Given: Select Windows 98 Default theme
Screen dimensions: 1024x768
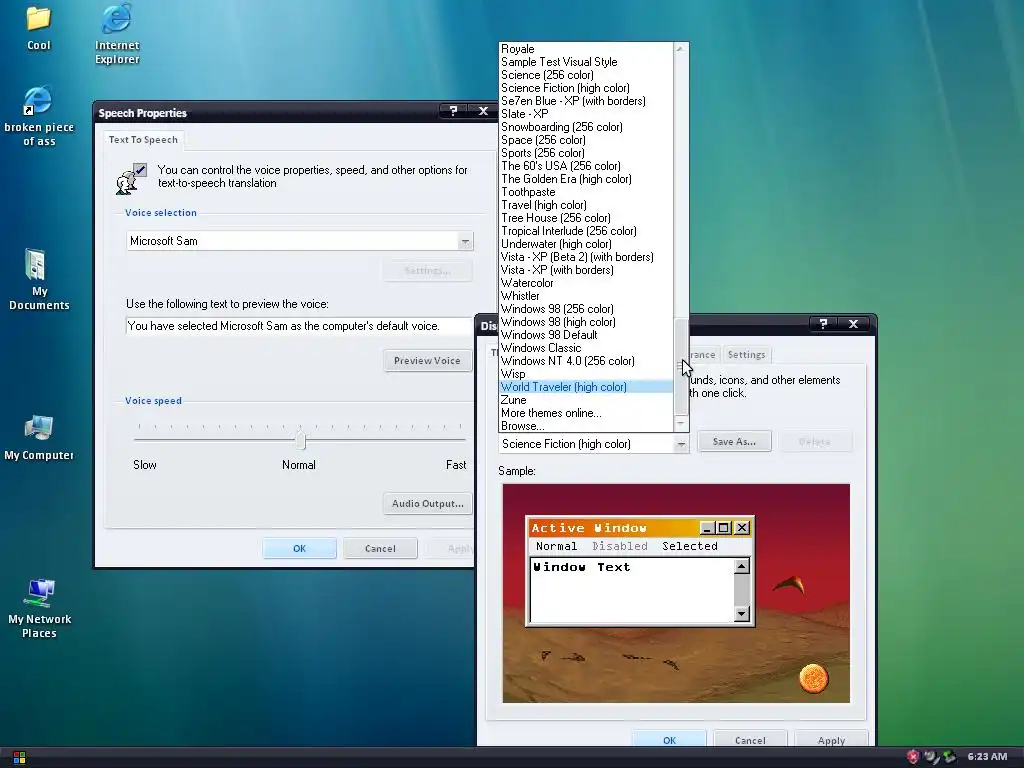Looking at the screenshot, I should tap(586, 335).
